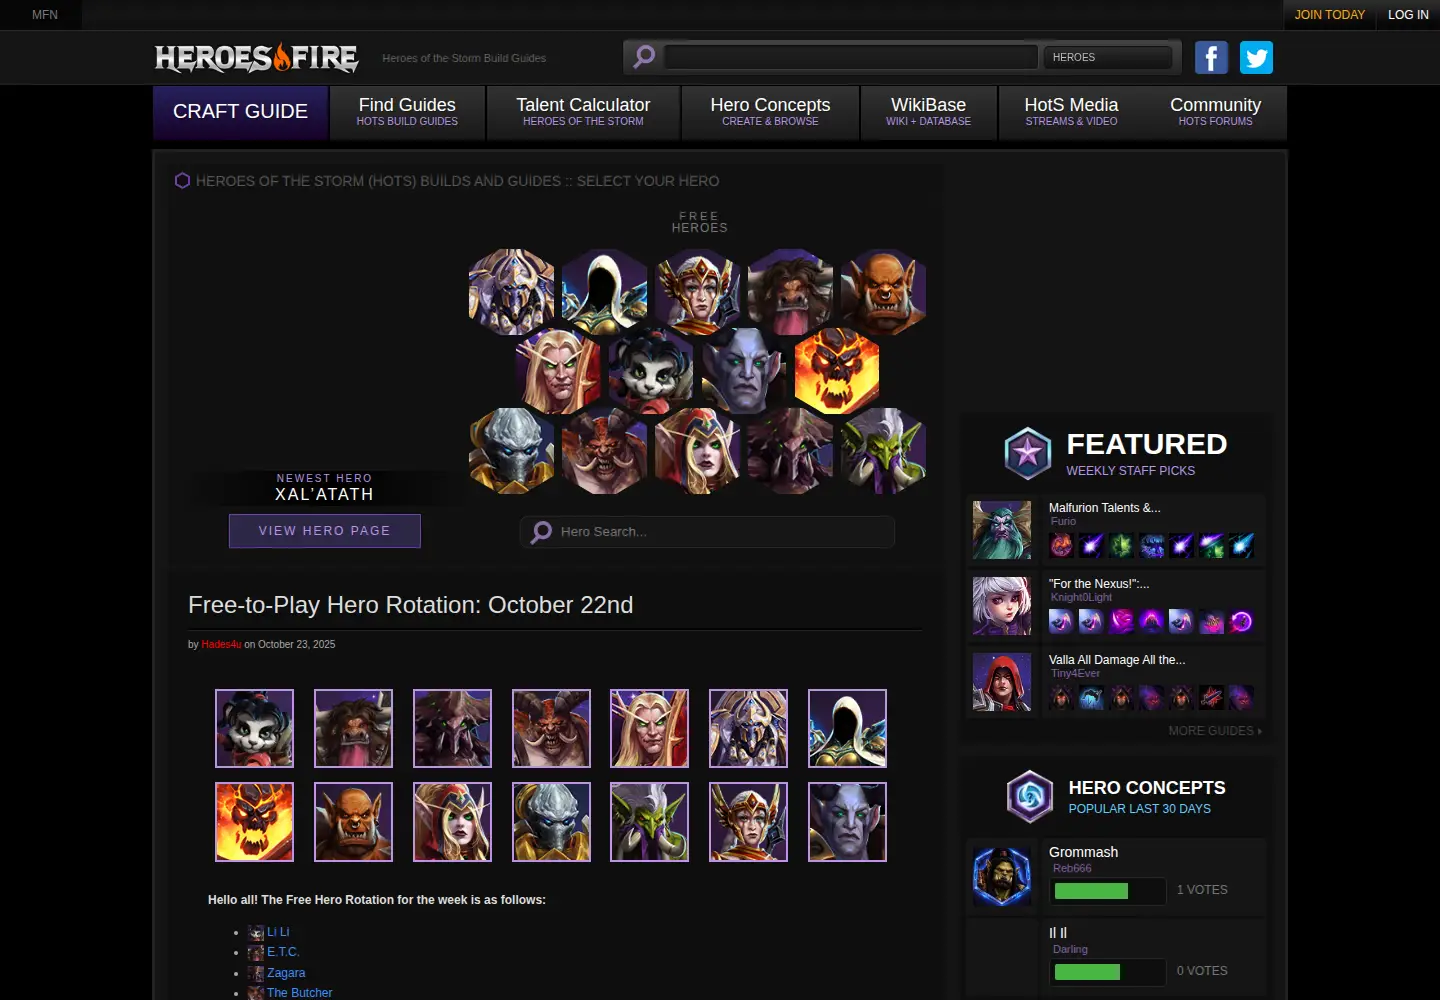This screenshot has width=1440, height=1000.
Task: Open the Li Li portrait in the rotation article
Action: click(x=254, y=728)
